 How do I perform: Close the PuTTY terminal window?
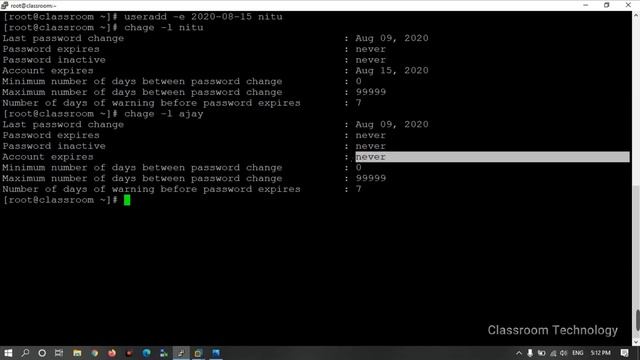click(x=628, y=5)
